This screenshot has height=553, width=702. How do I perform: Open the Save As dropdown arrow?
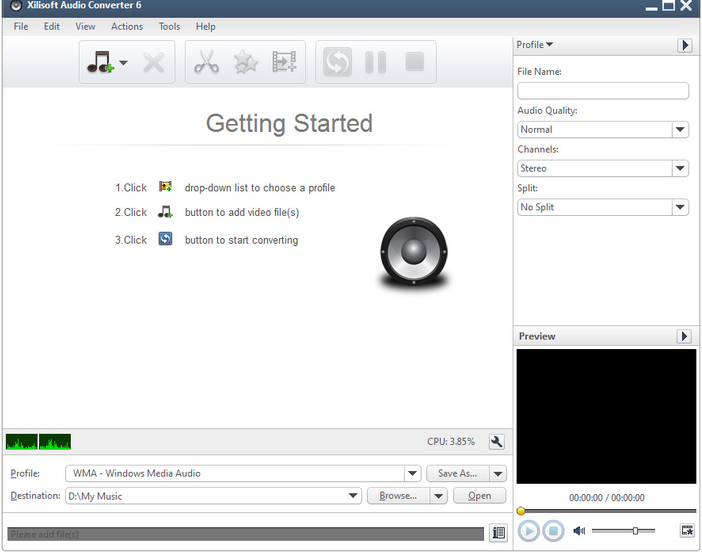[x=498, y=473]
